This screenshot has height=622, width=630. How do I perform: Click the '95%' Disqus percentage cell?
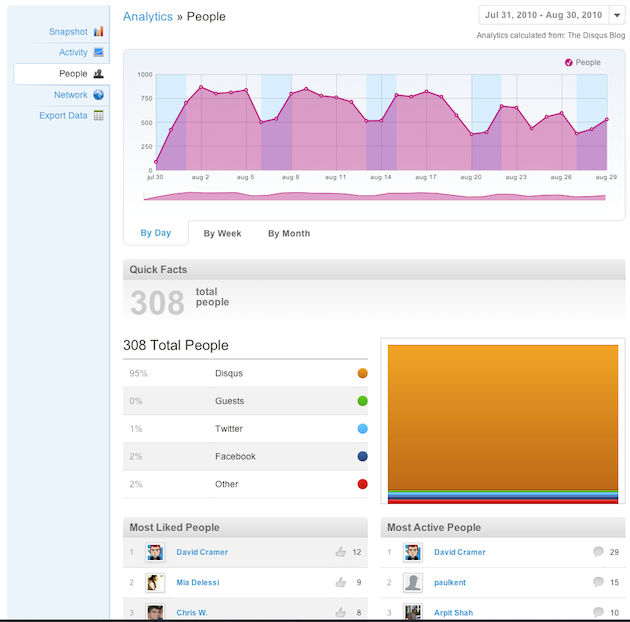pyautogui.click(x=138, y=373)
